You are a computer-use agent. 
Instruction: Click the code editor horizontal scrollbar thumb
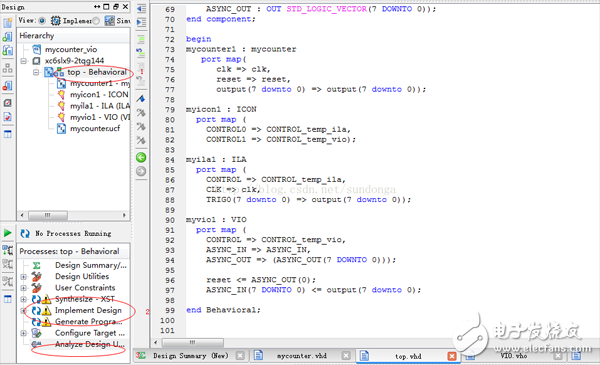(x=193, y=342)
